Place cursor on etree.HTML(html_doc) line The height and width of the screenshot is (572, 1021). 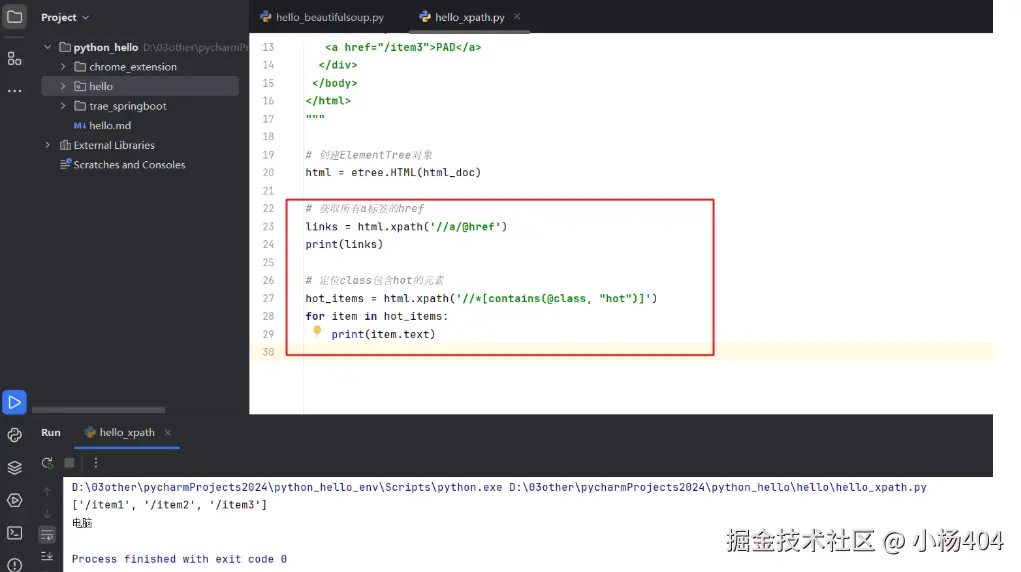393,172
